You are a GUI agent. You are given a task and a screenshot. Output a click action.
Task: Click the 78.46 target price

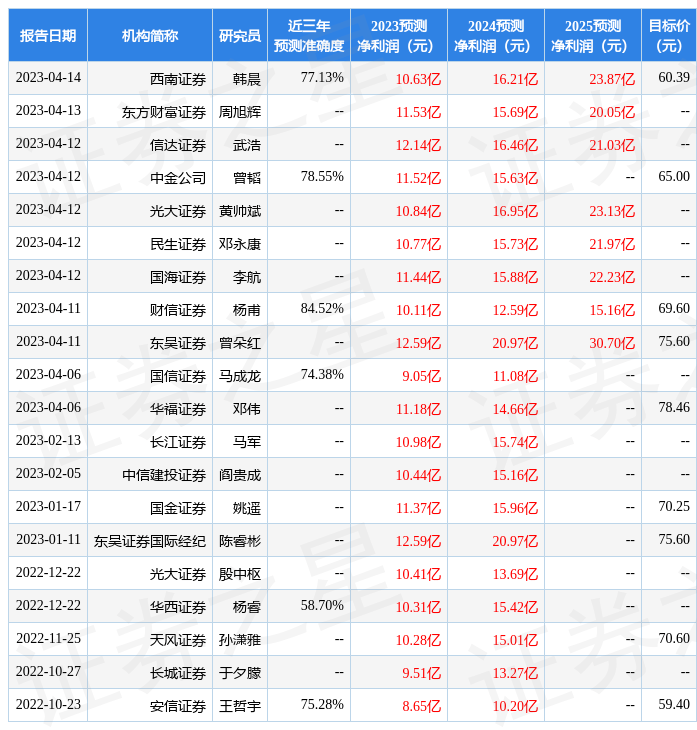(674, 408)
